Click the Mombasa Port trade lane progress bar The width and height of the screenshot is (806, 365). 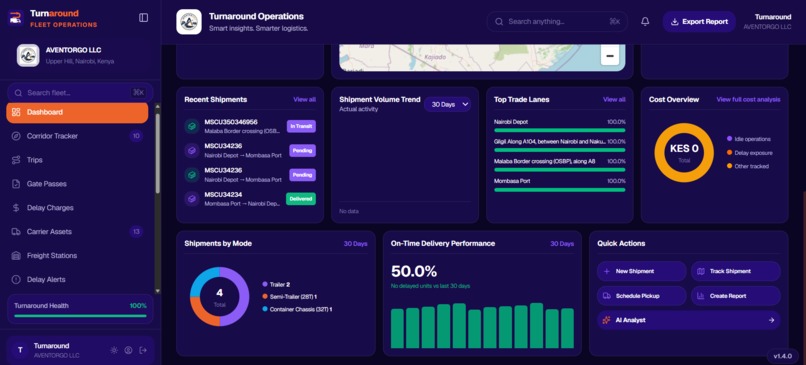point(560,190)
